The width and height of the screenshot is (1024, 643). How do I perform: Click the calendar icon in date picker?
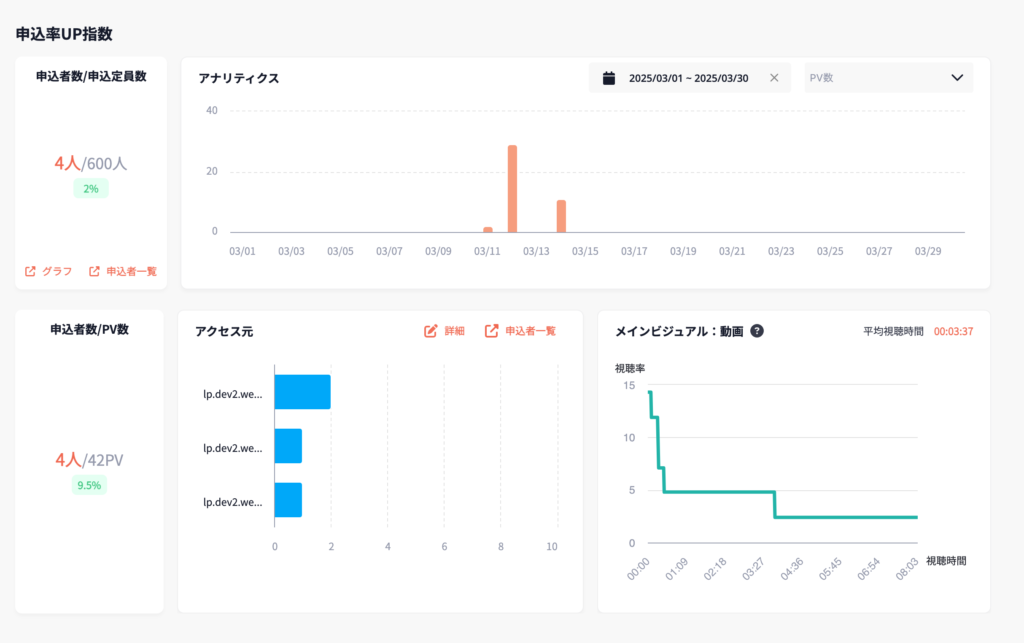pos(608,78)
